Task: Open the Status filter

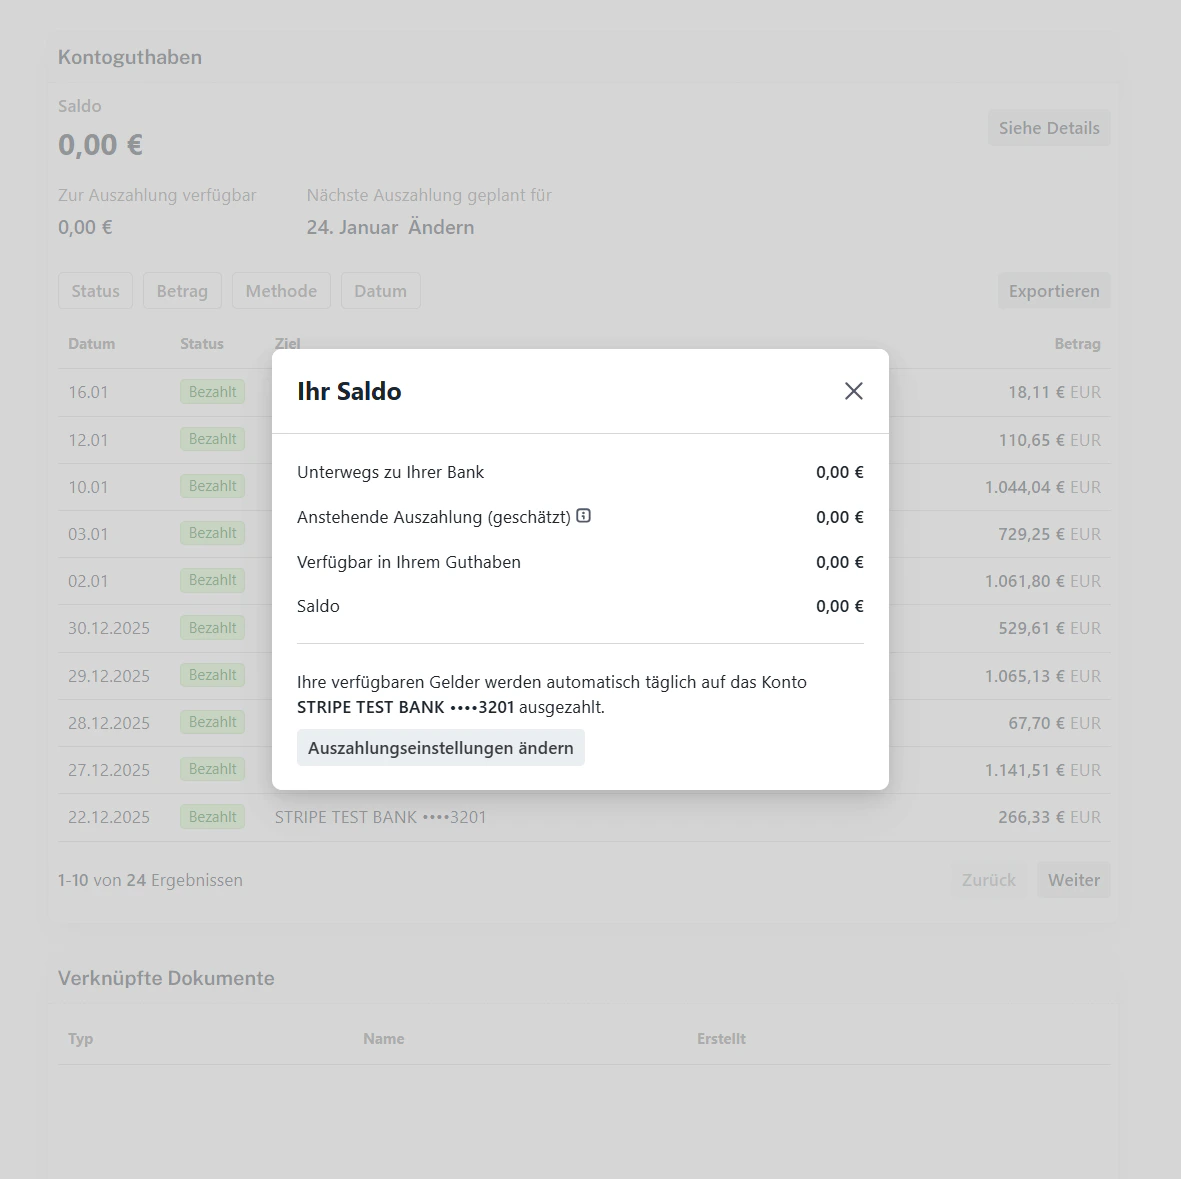Action: coord(95,290)
